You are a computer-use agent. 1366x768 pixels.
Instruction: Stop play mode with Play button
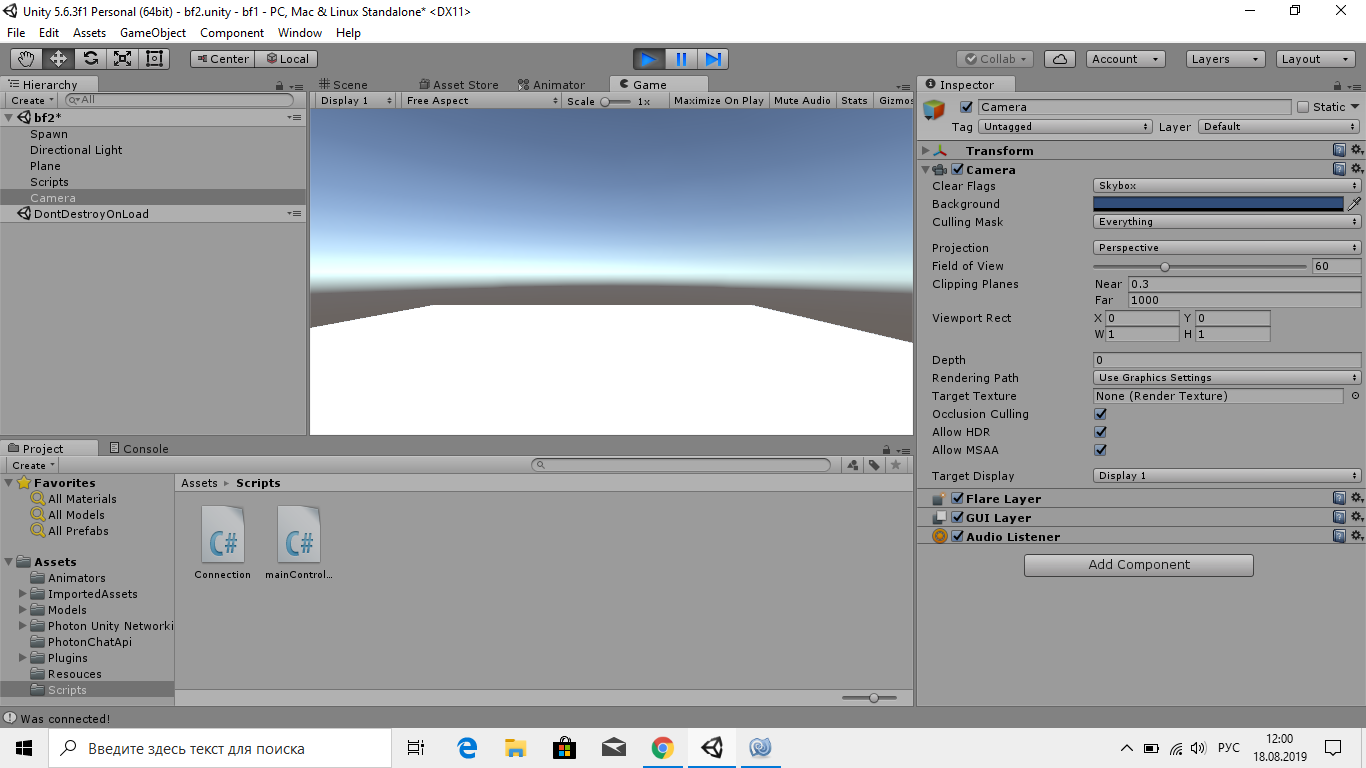pos(649,59)
